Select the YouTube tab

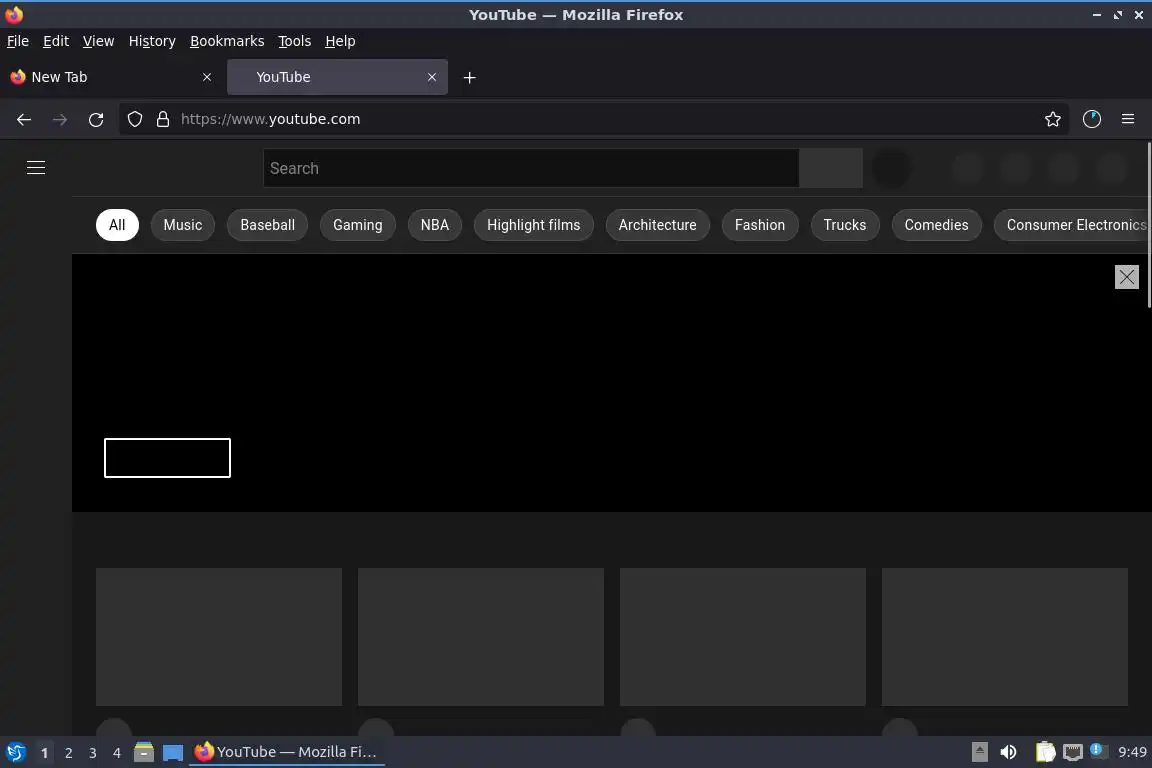click(337, 77)
